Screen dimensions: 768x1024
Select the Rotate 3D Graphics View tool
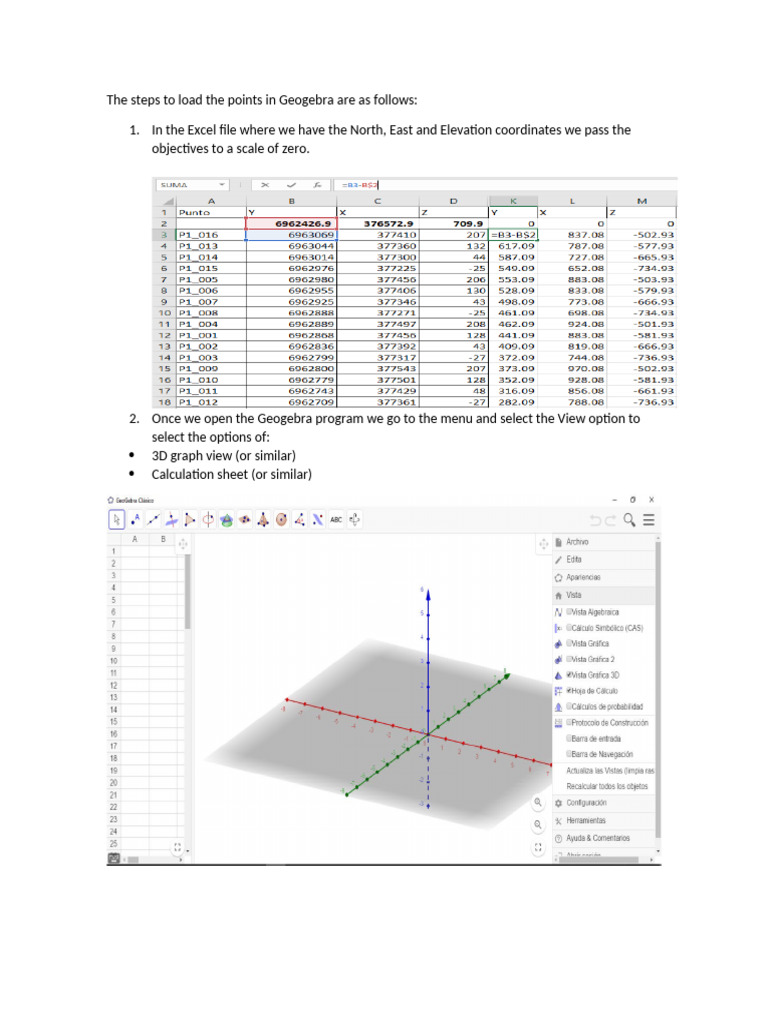(354, 519)
